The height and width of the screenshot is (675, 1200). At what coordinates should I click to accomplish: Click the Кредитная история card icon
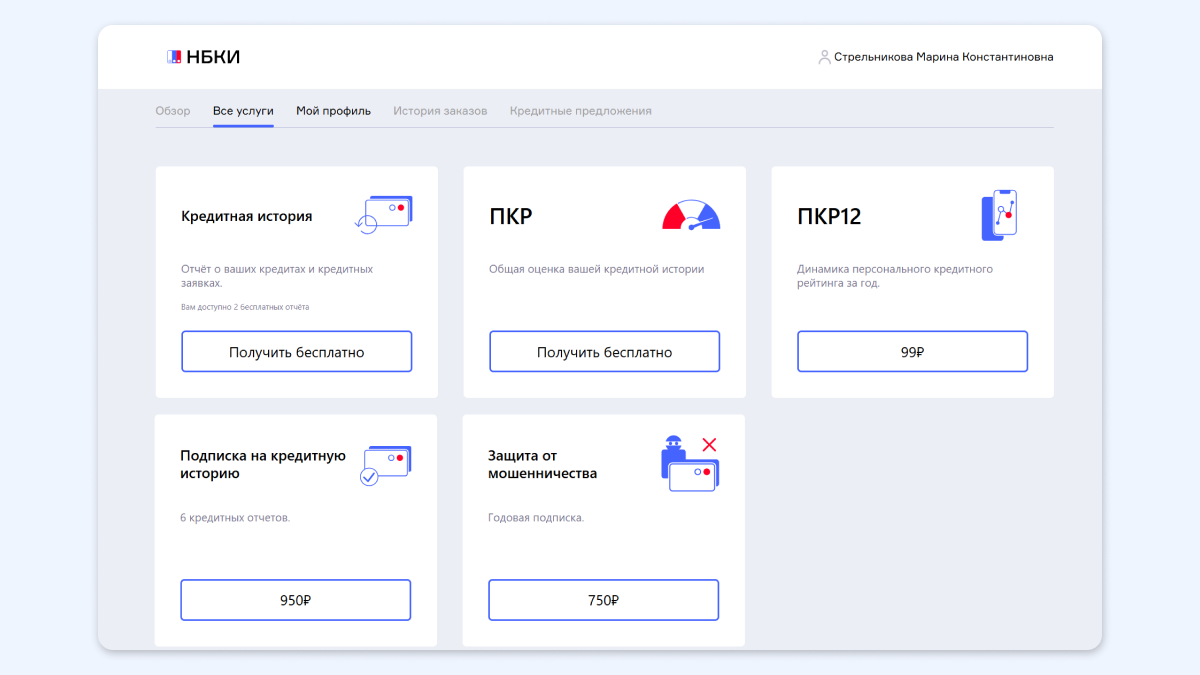click(x=384, y=214)
